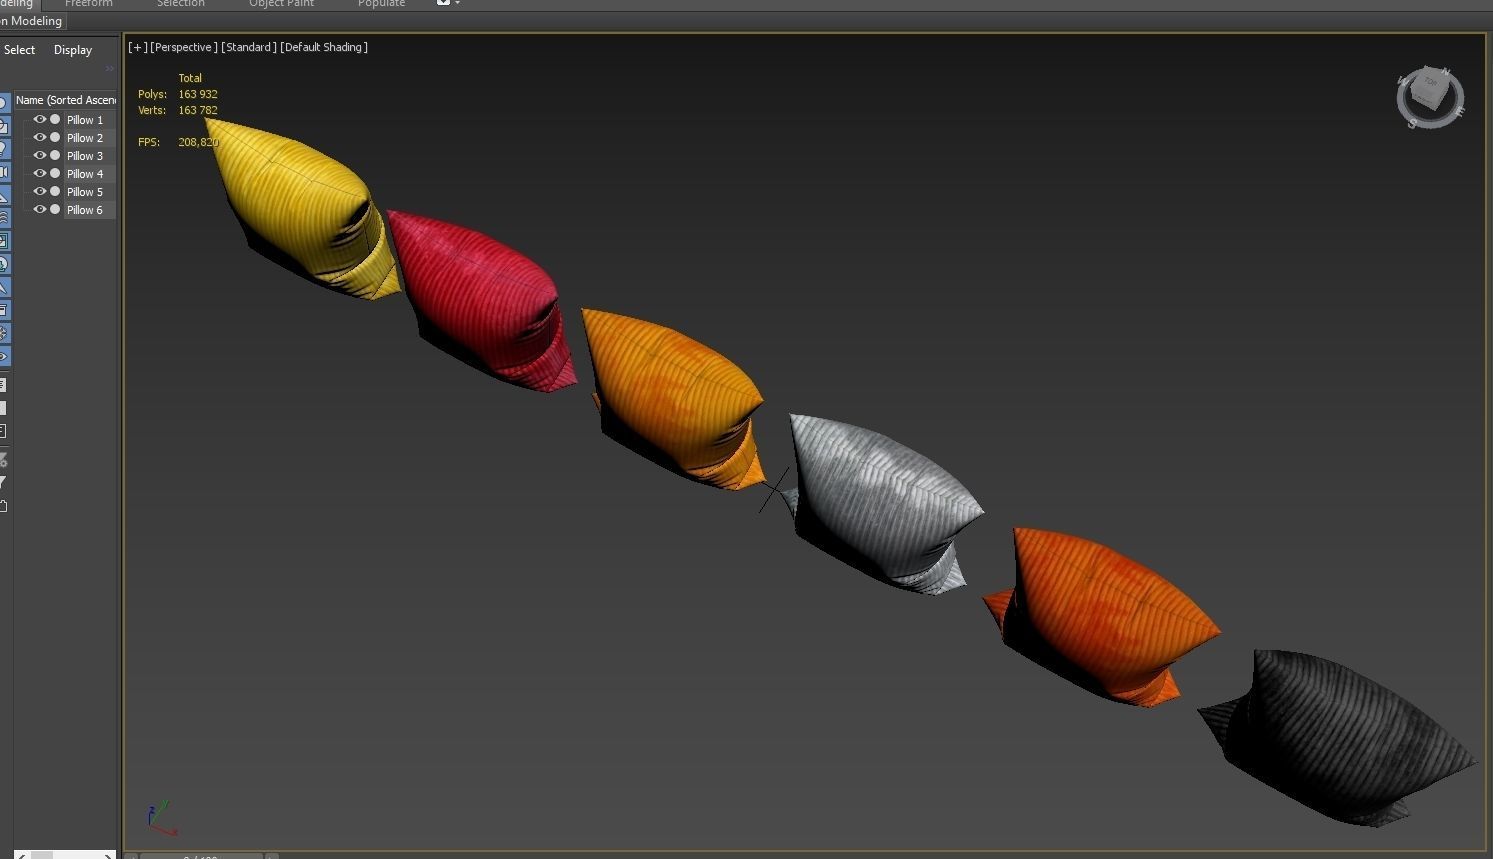Expand the scene explorer toolbar double chevron
1493x859 pixels.
(110, 69)
